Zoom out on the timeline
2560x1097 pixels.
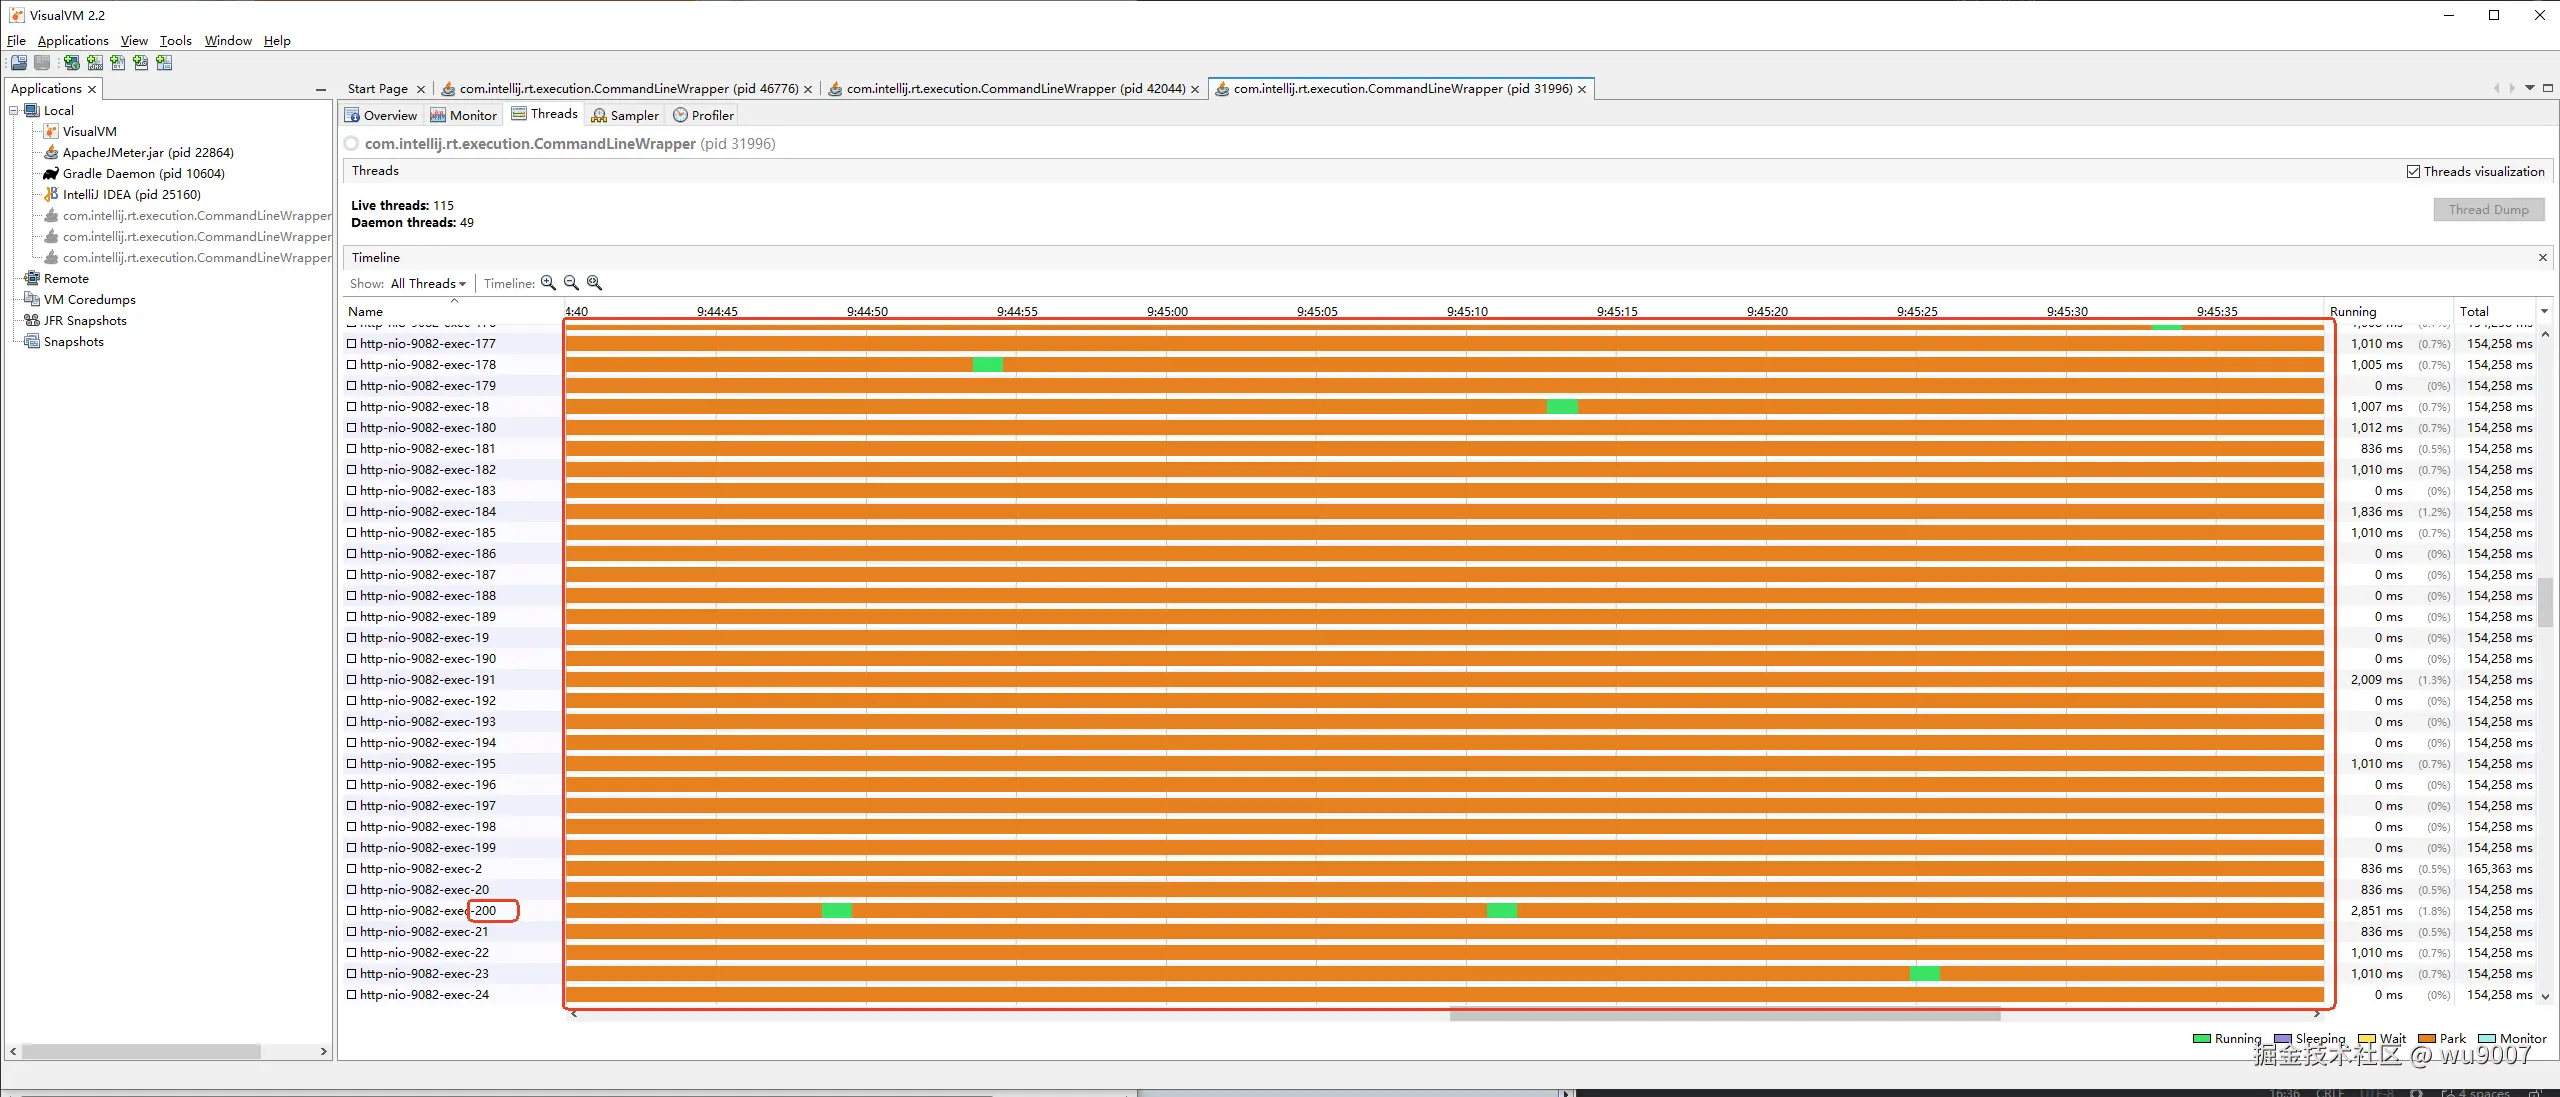(x=571, y=282)
